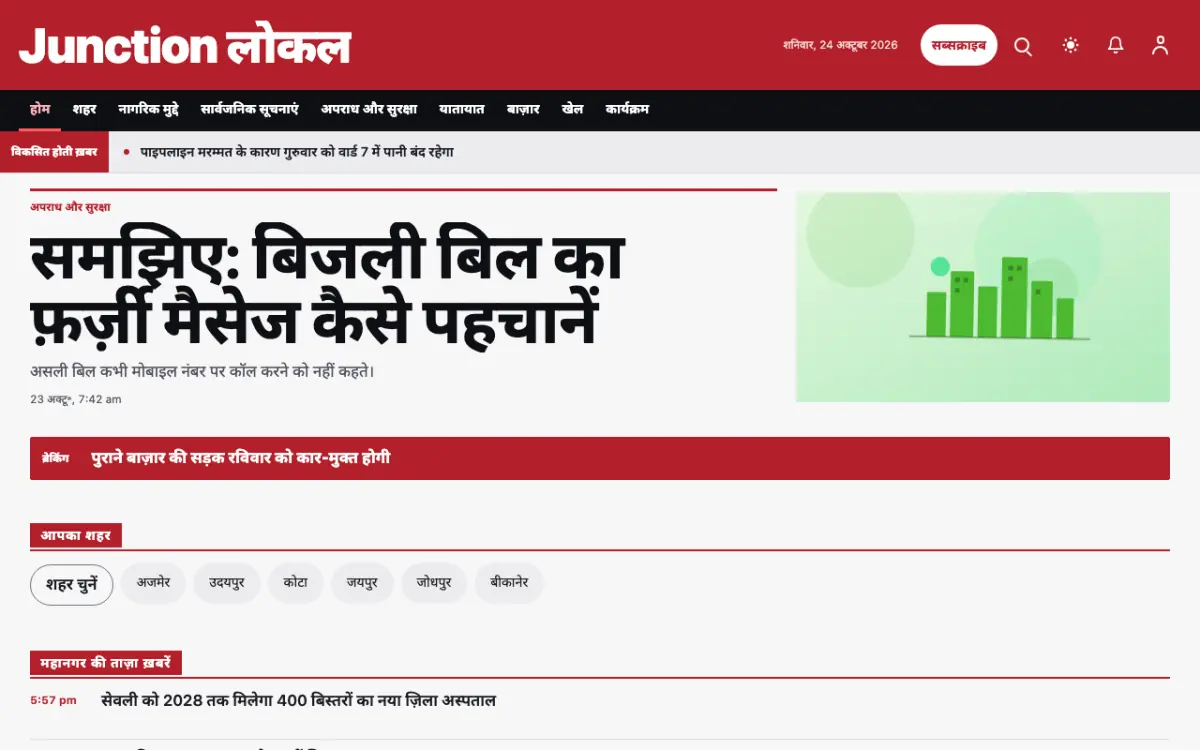Open the पाइपलाइन मरम्मत ticker headline
The width and height of the screenshot is (1200, 750).
point(297,152)
